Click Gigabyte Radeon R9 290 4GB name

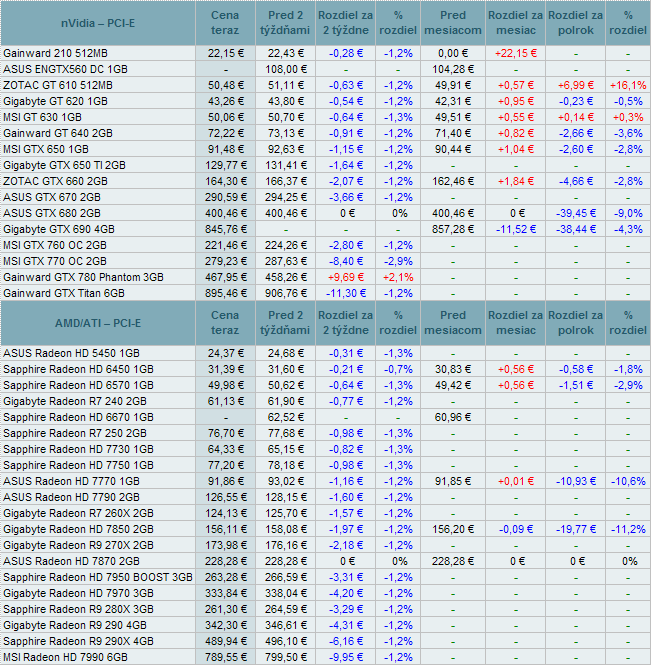pos(75,626)
